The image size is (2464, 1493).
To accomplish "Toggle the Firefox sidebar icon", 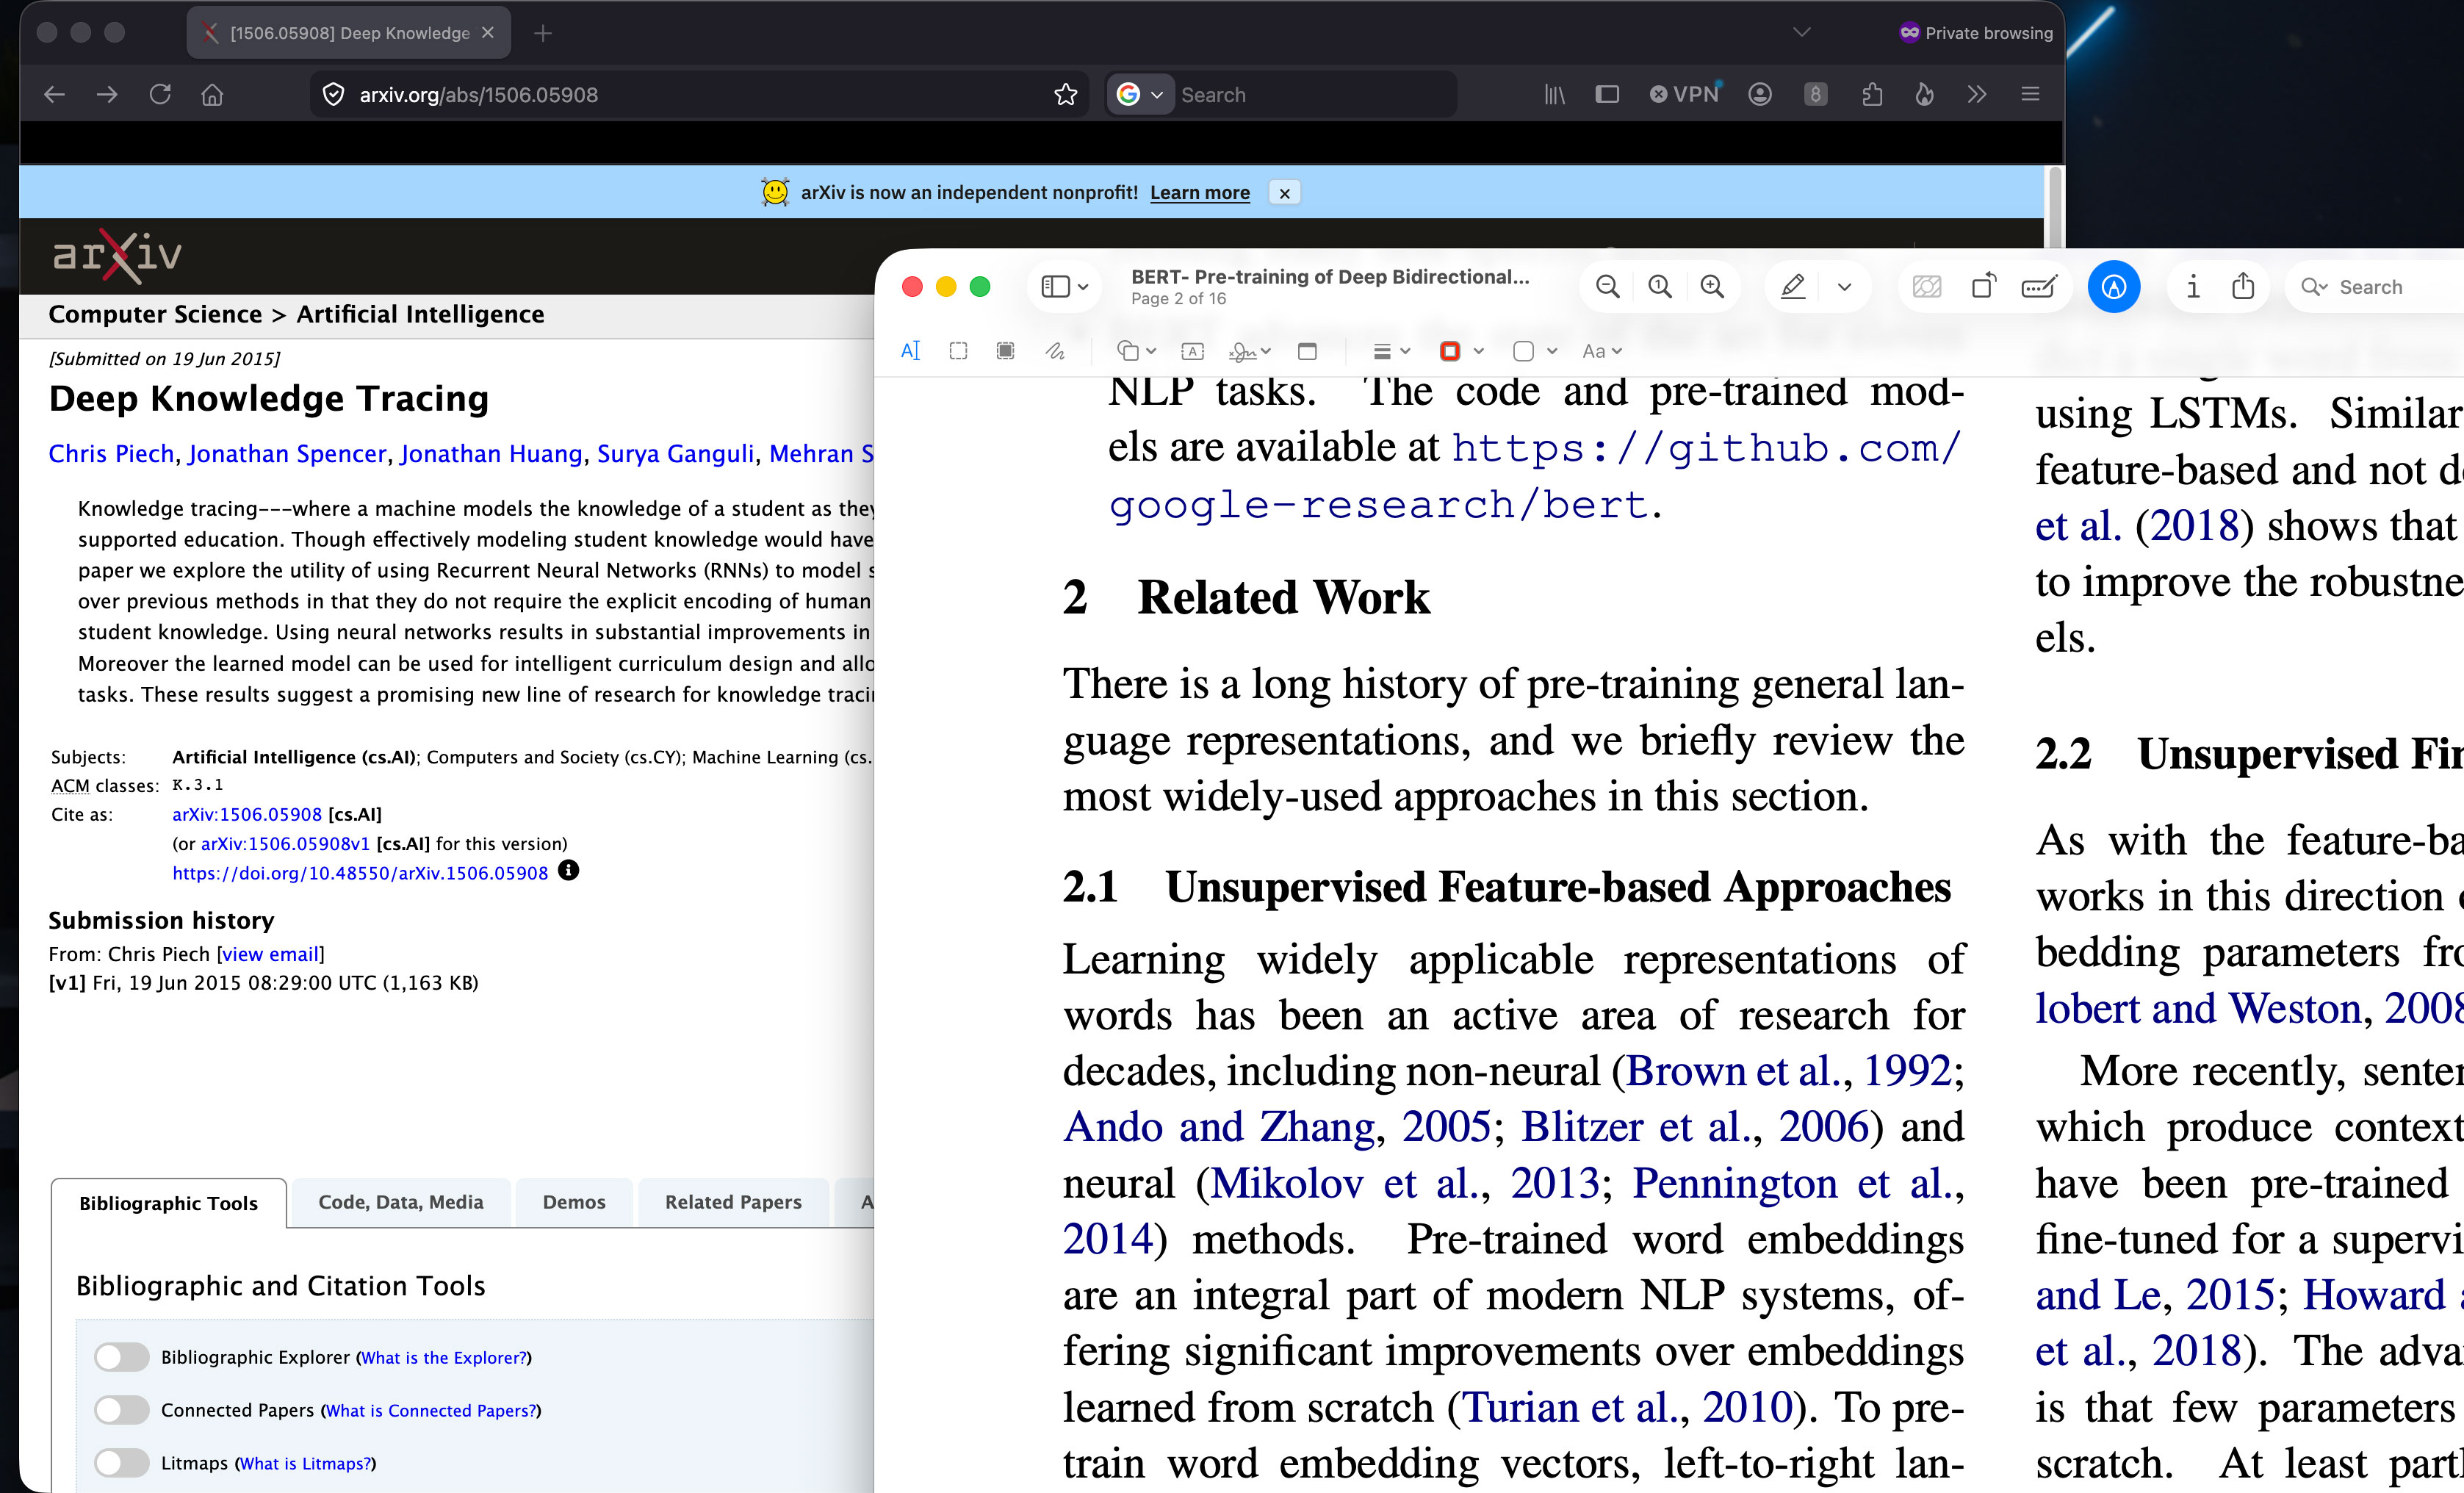I will [x=1607, y=94].
